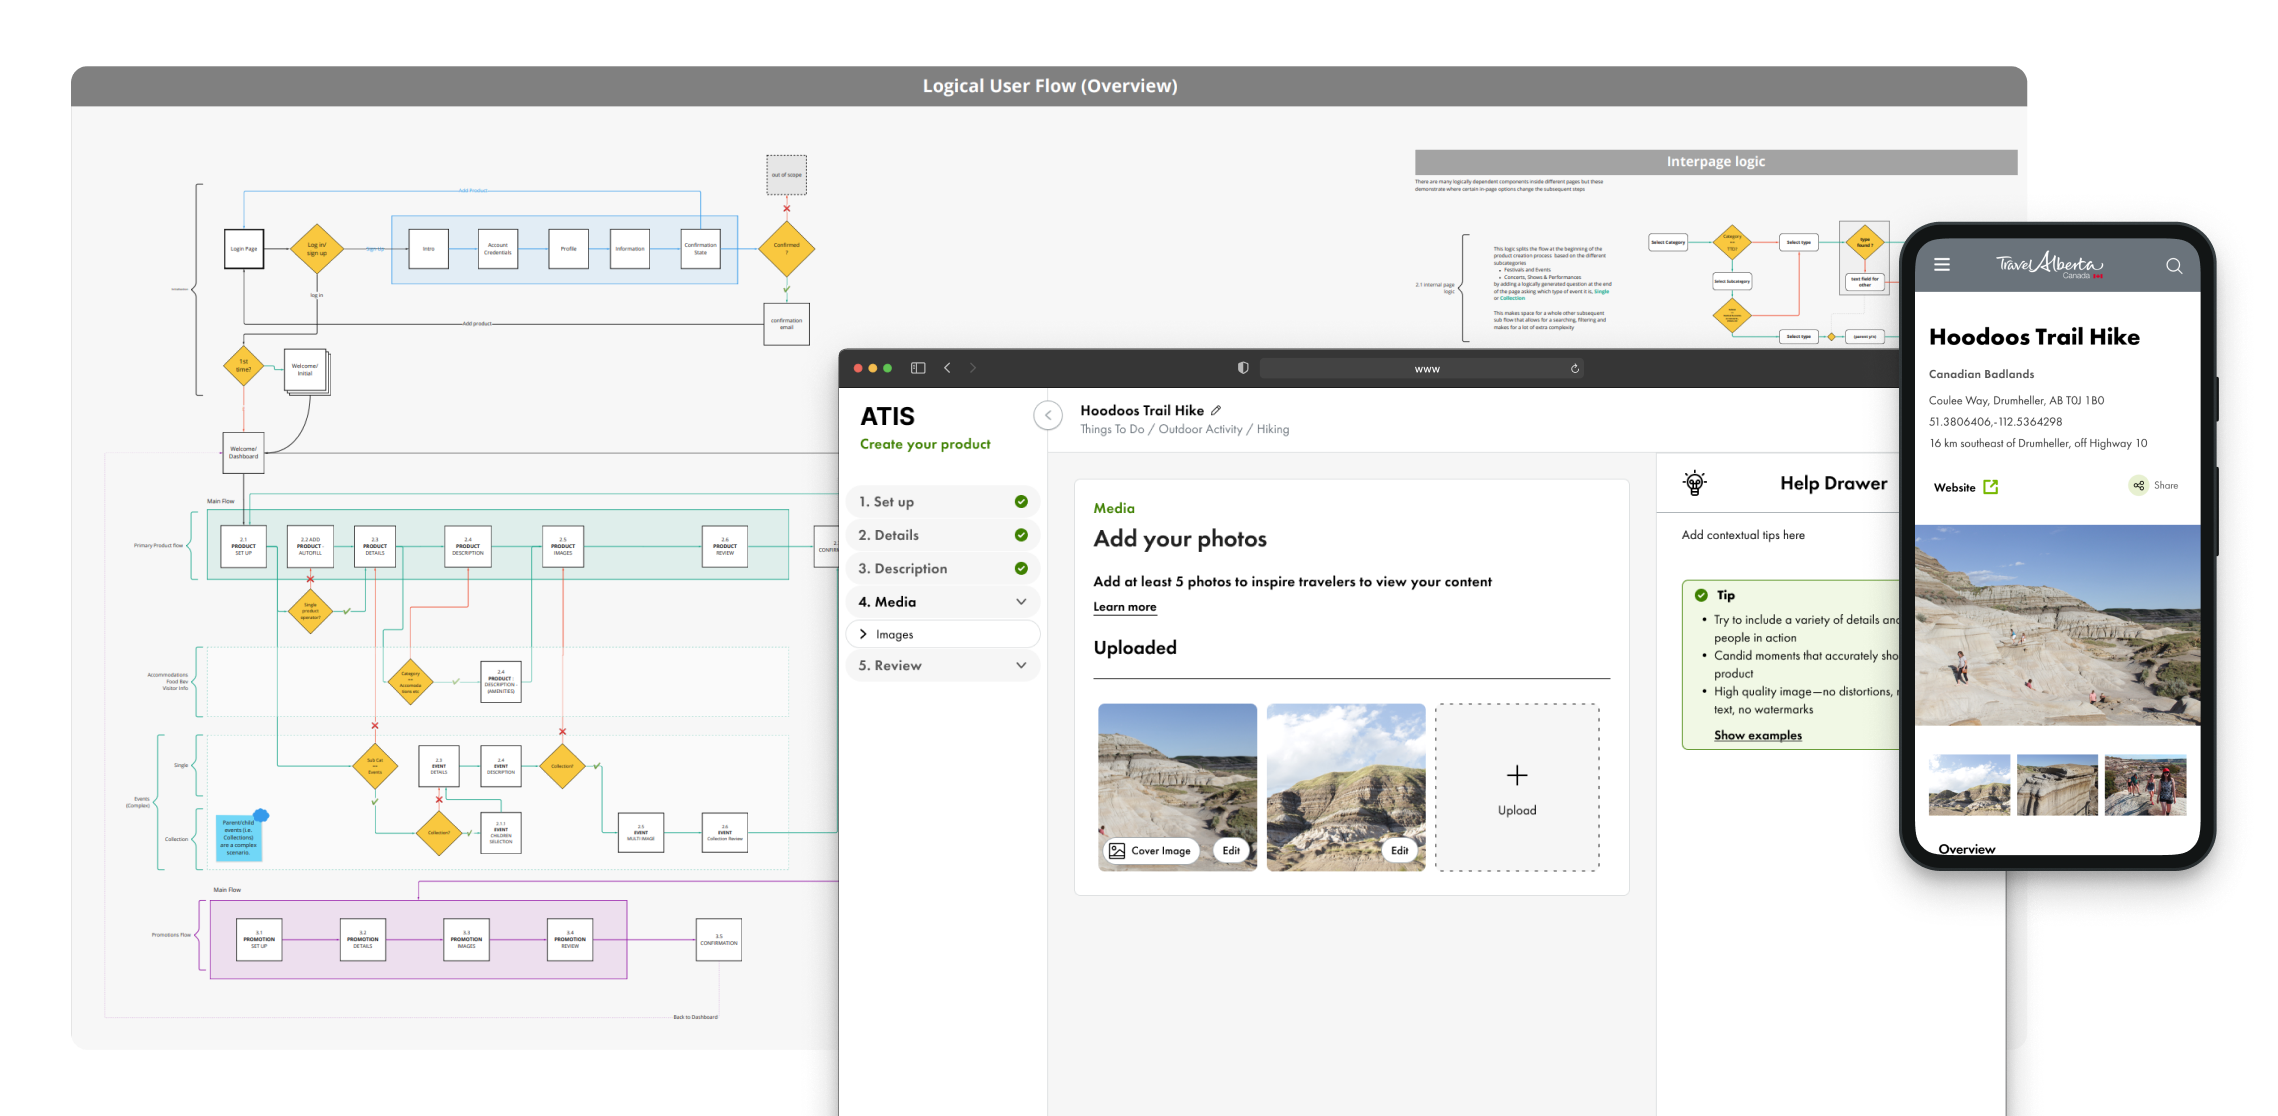This screenshot has width=2278, height=1116.
Task: Click the Share icon on the mobile page
Action: click(x=2138, y=486)
